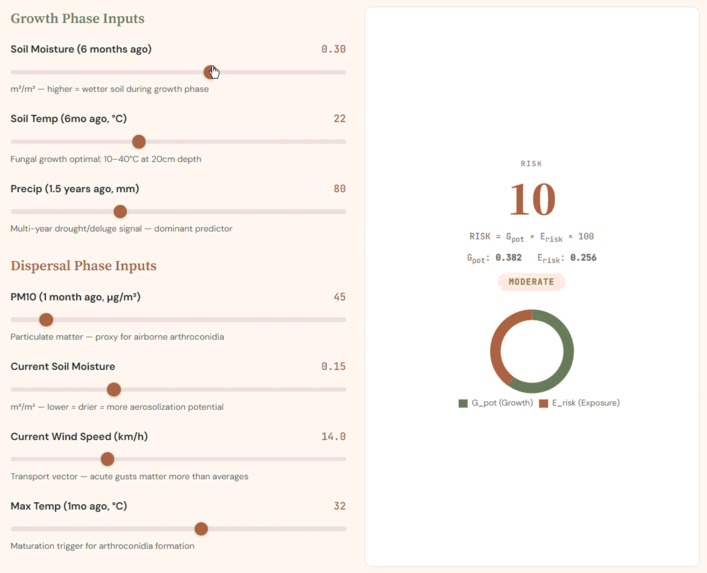Click the 'lower = drier' aerosolization hint text
707x573 pixels.
[117, 407]
